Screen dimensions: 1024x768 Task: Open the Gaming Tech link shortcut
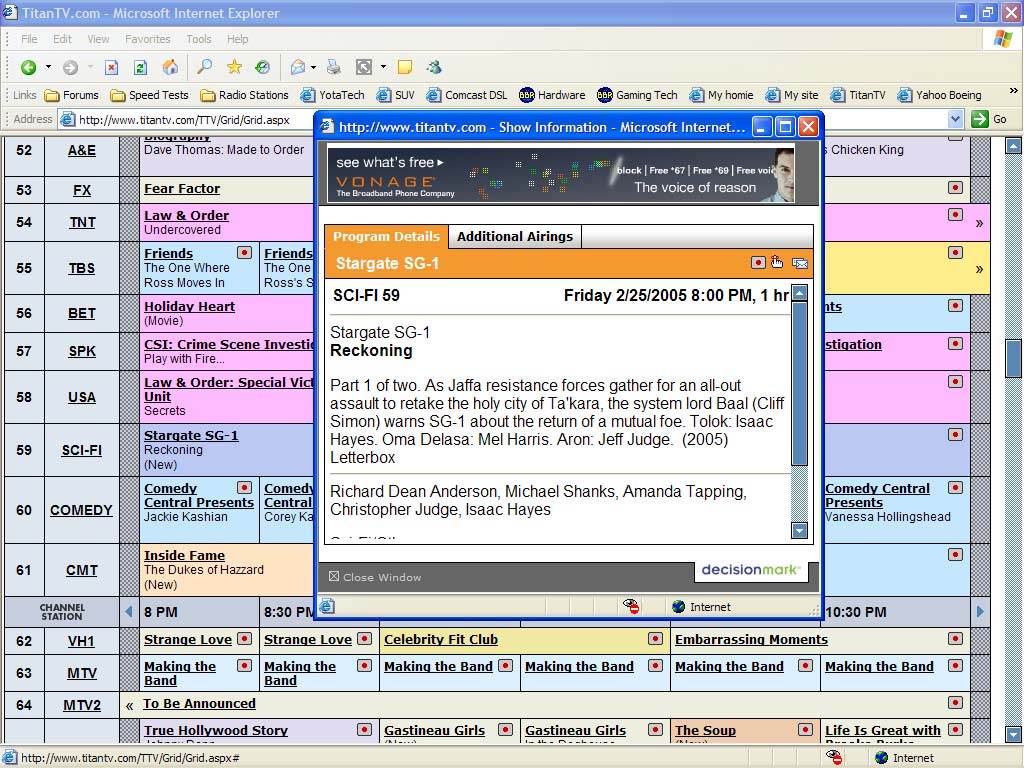coord(637,95)
